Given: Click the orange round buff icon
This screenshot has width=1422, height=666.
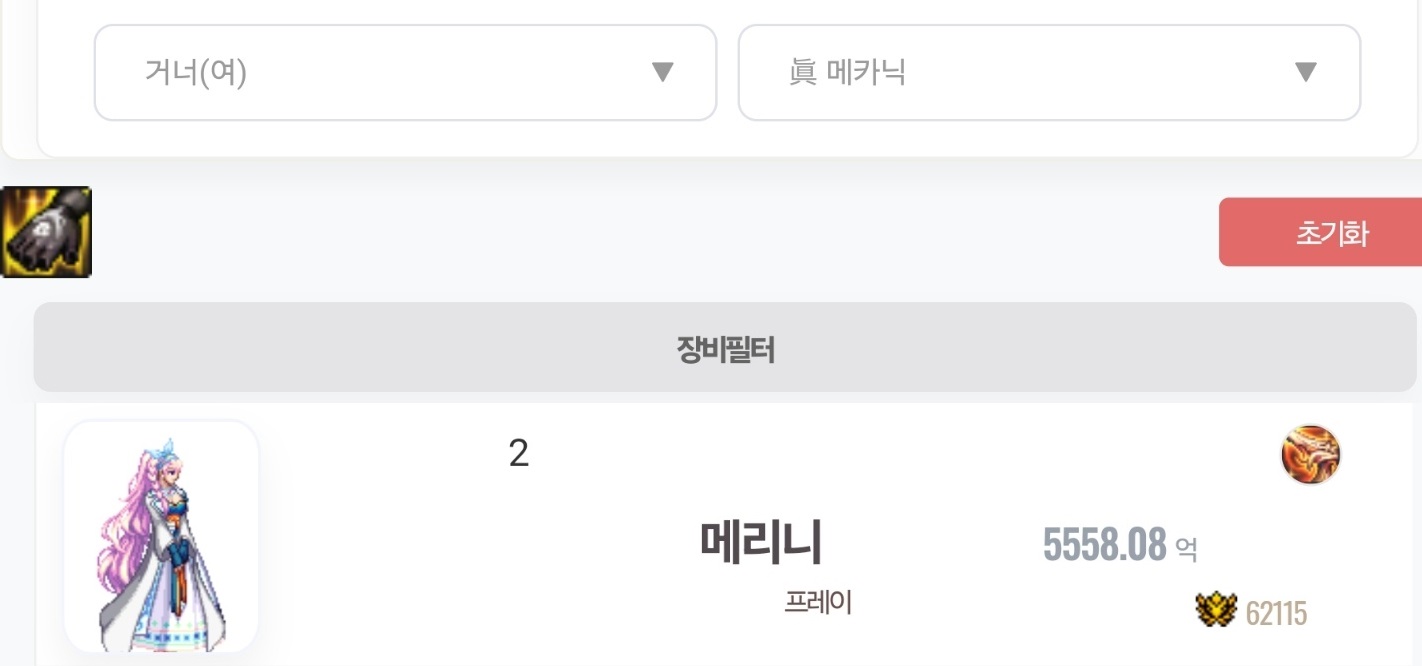Looking at the screenshot, I should coord(1310,455).
